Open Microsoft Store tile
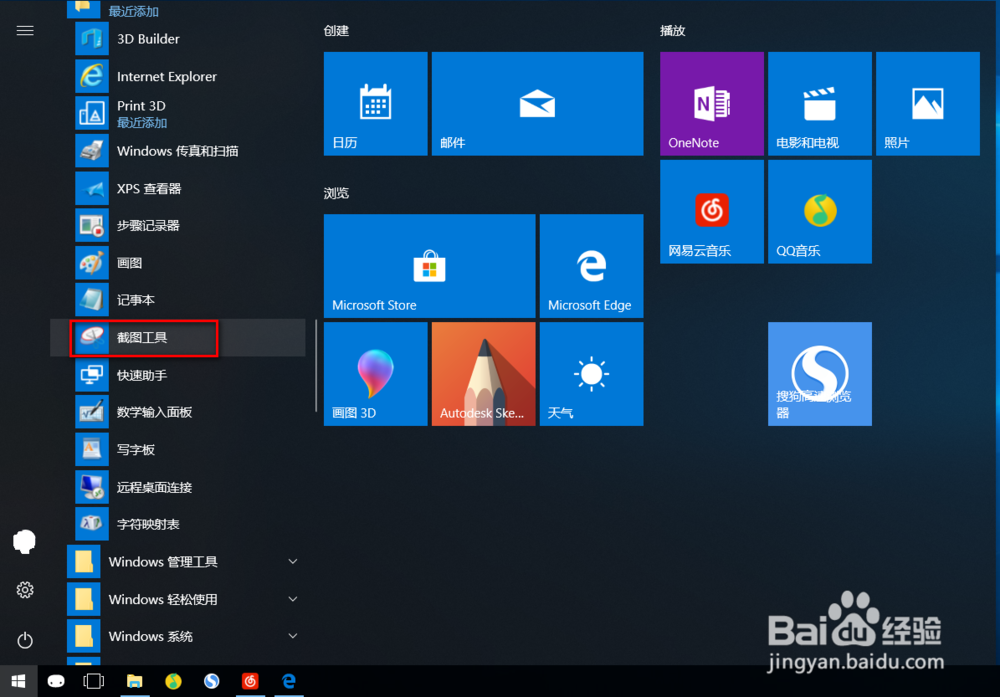Viewport: 1000px width, 697px height. coord(430,266)
